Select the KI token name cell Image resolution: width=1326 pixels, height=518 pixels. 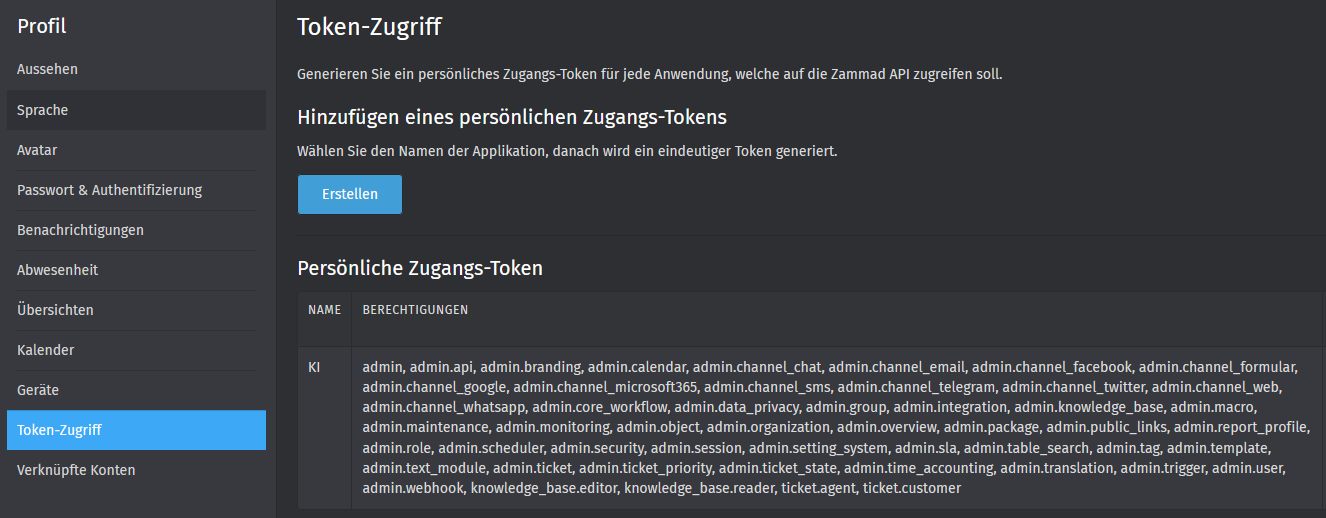tap(314, 368)
